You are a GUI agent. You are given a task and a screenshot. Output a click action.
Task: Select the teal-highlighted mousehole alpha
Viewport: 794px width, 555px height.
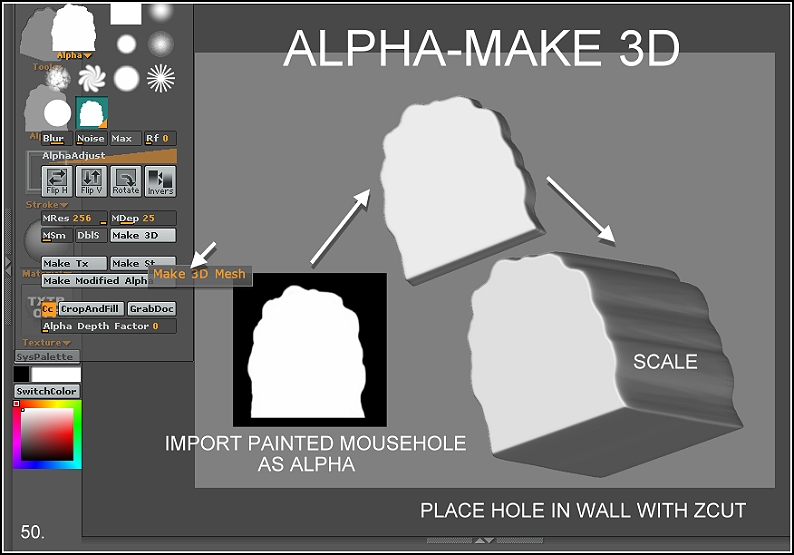tap(92, 113)
